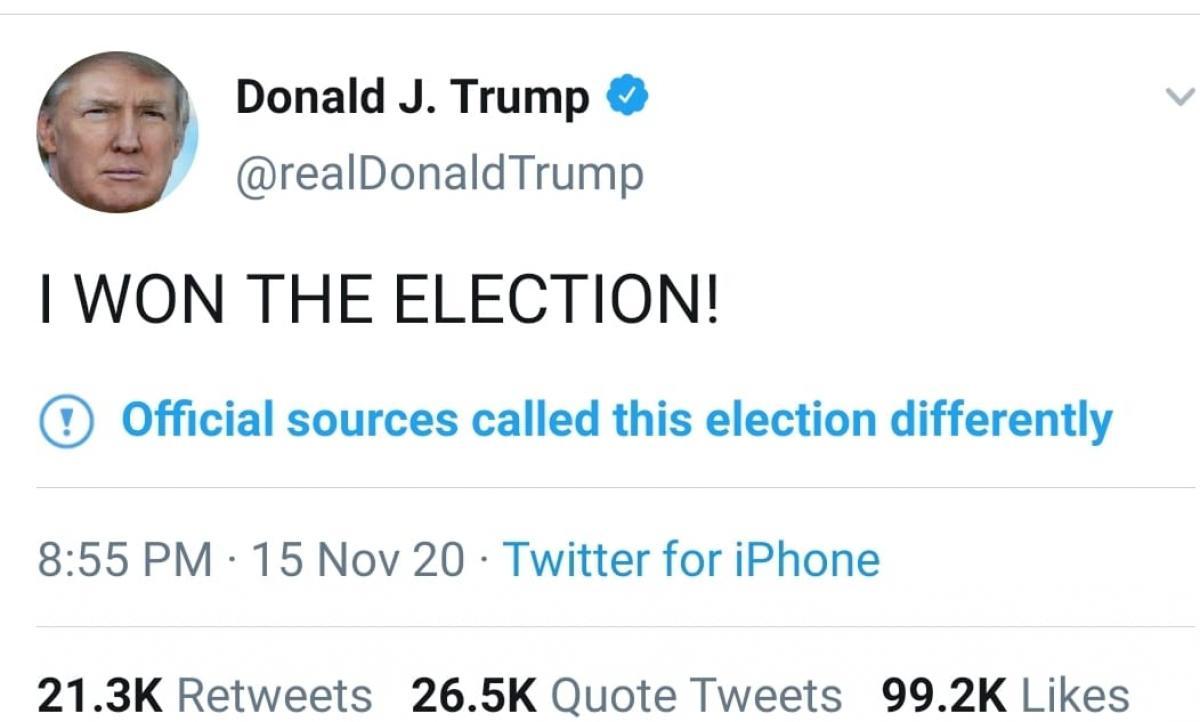Image resolution: width=1200 pixels, height=722 pixels.
Task: Open the @realDonaldTrump handle link
Action: click(440, 174)
